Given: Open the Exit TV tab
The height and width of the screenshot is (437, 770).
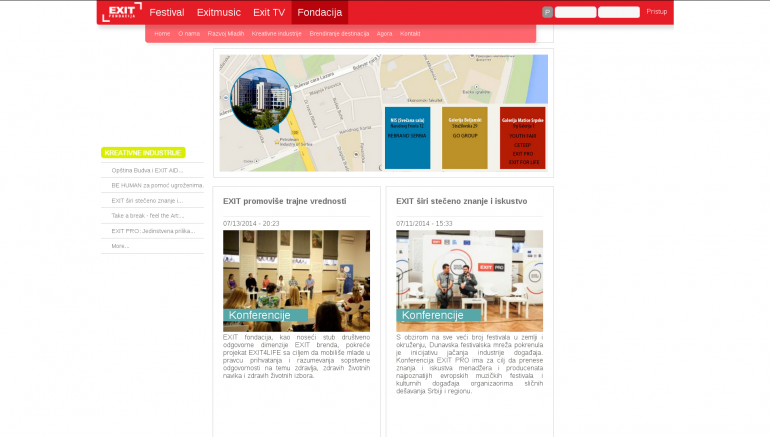Looking at the screenshot, I should (269, 12).
